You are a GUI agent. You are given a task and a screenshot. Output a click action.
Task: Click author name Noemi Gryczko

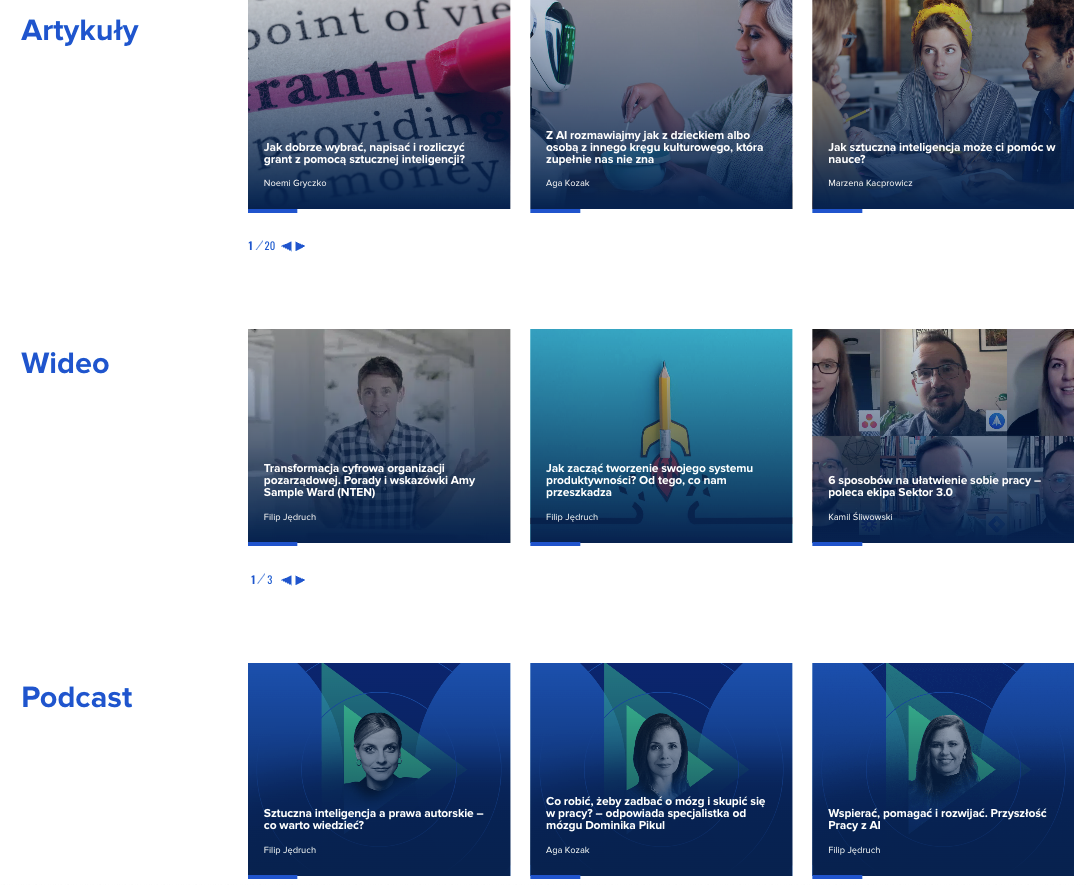295,183
